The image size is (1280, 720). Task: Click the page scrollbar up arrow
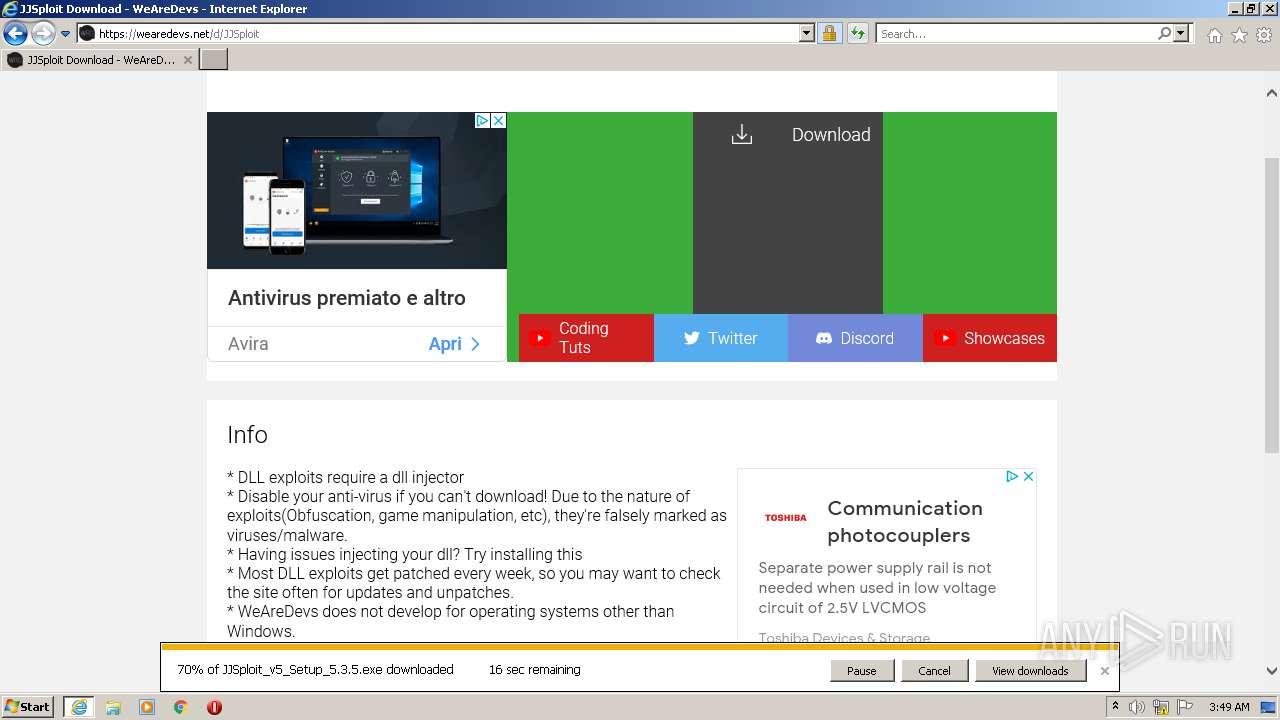1272,93
